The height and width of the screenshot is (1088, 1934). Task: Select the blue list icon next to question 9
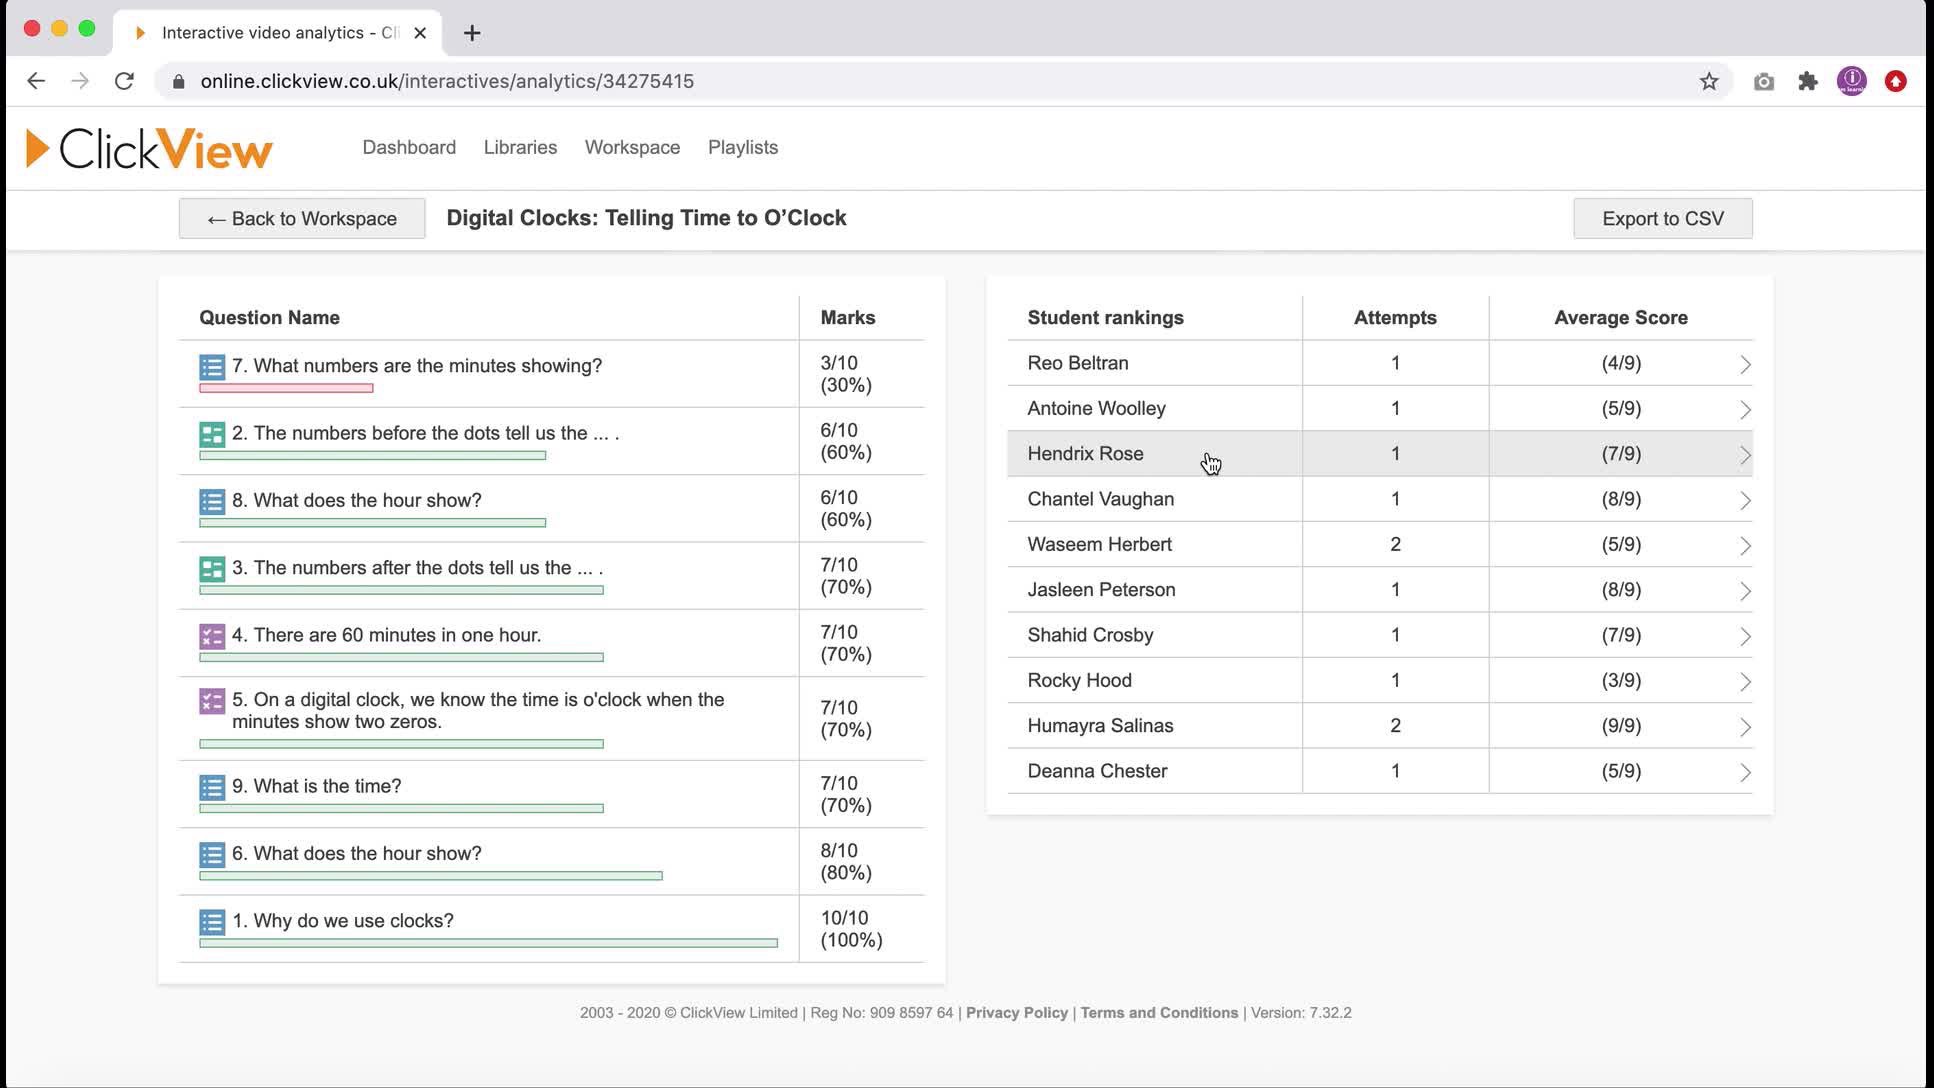click(x=211, y=787)
